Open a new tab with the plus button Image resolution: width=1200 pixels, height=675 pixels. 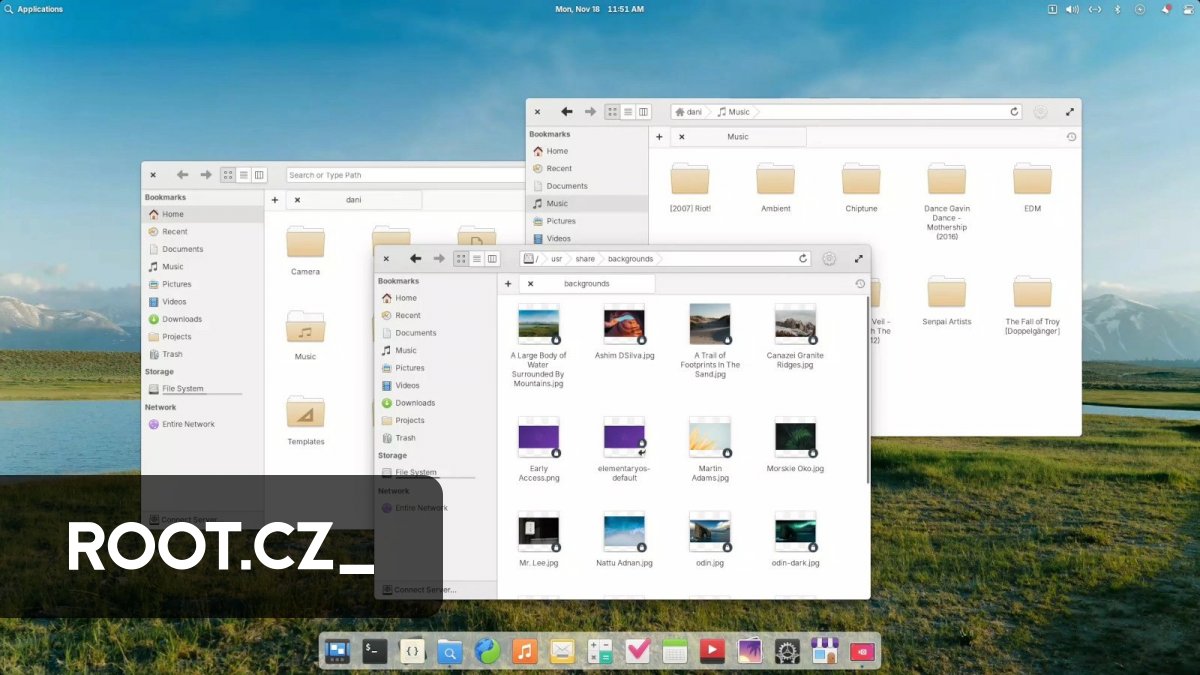click(508, 283)
